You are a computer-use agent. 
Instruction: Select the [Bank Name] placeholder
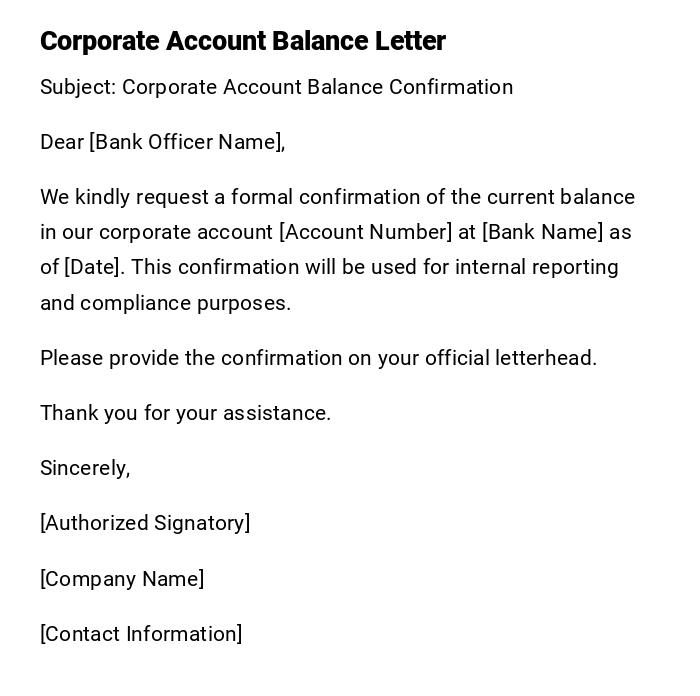pos(542,232)
